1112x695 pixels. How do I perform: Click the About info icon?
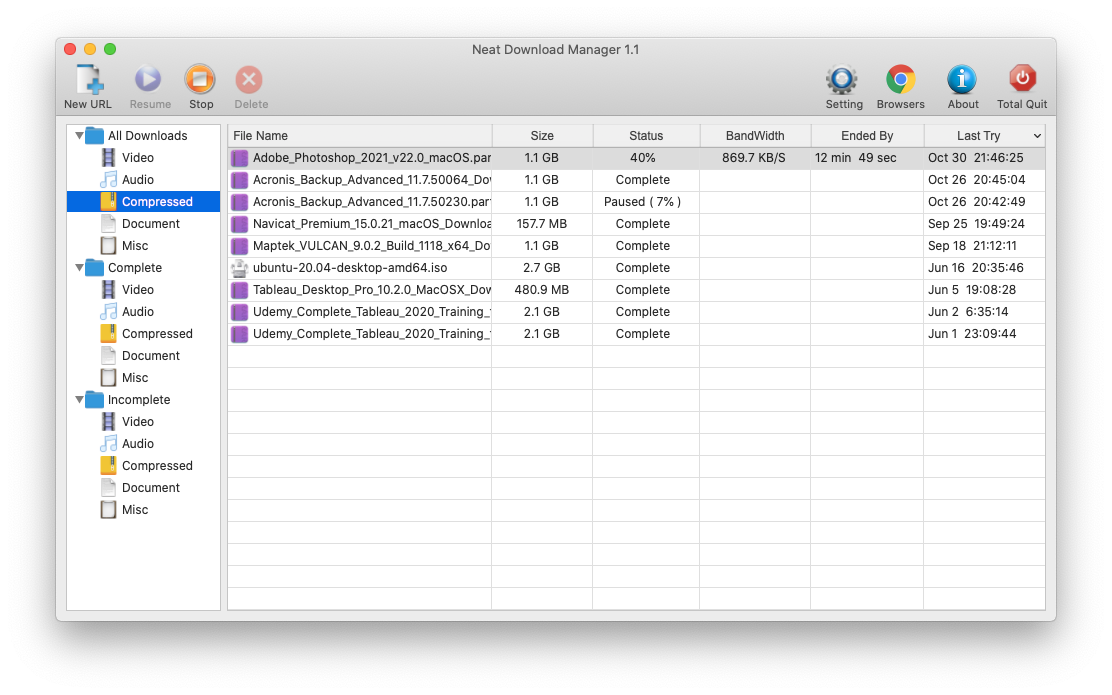(962, 80)
